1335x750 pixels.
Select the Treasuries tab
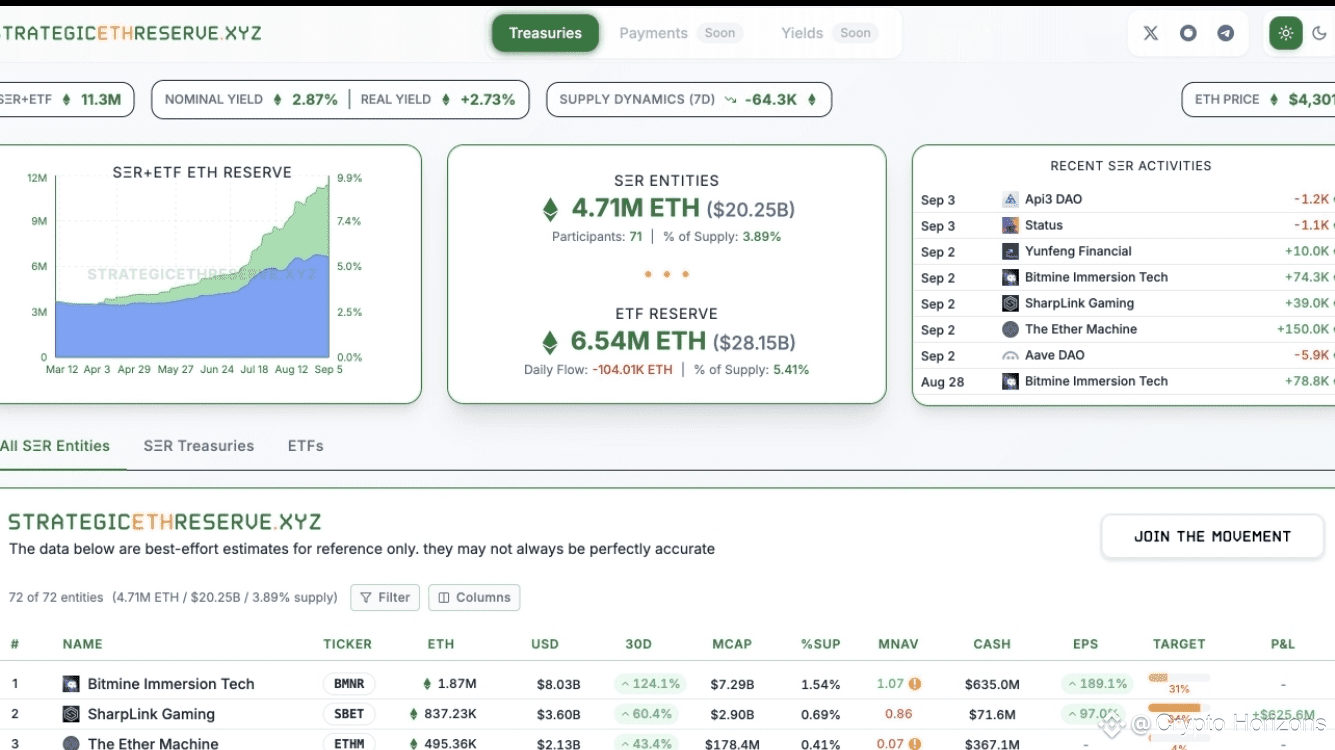(x=545, y=33)
